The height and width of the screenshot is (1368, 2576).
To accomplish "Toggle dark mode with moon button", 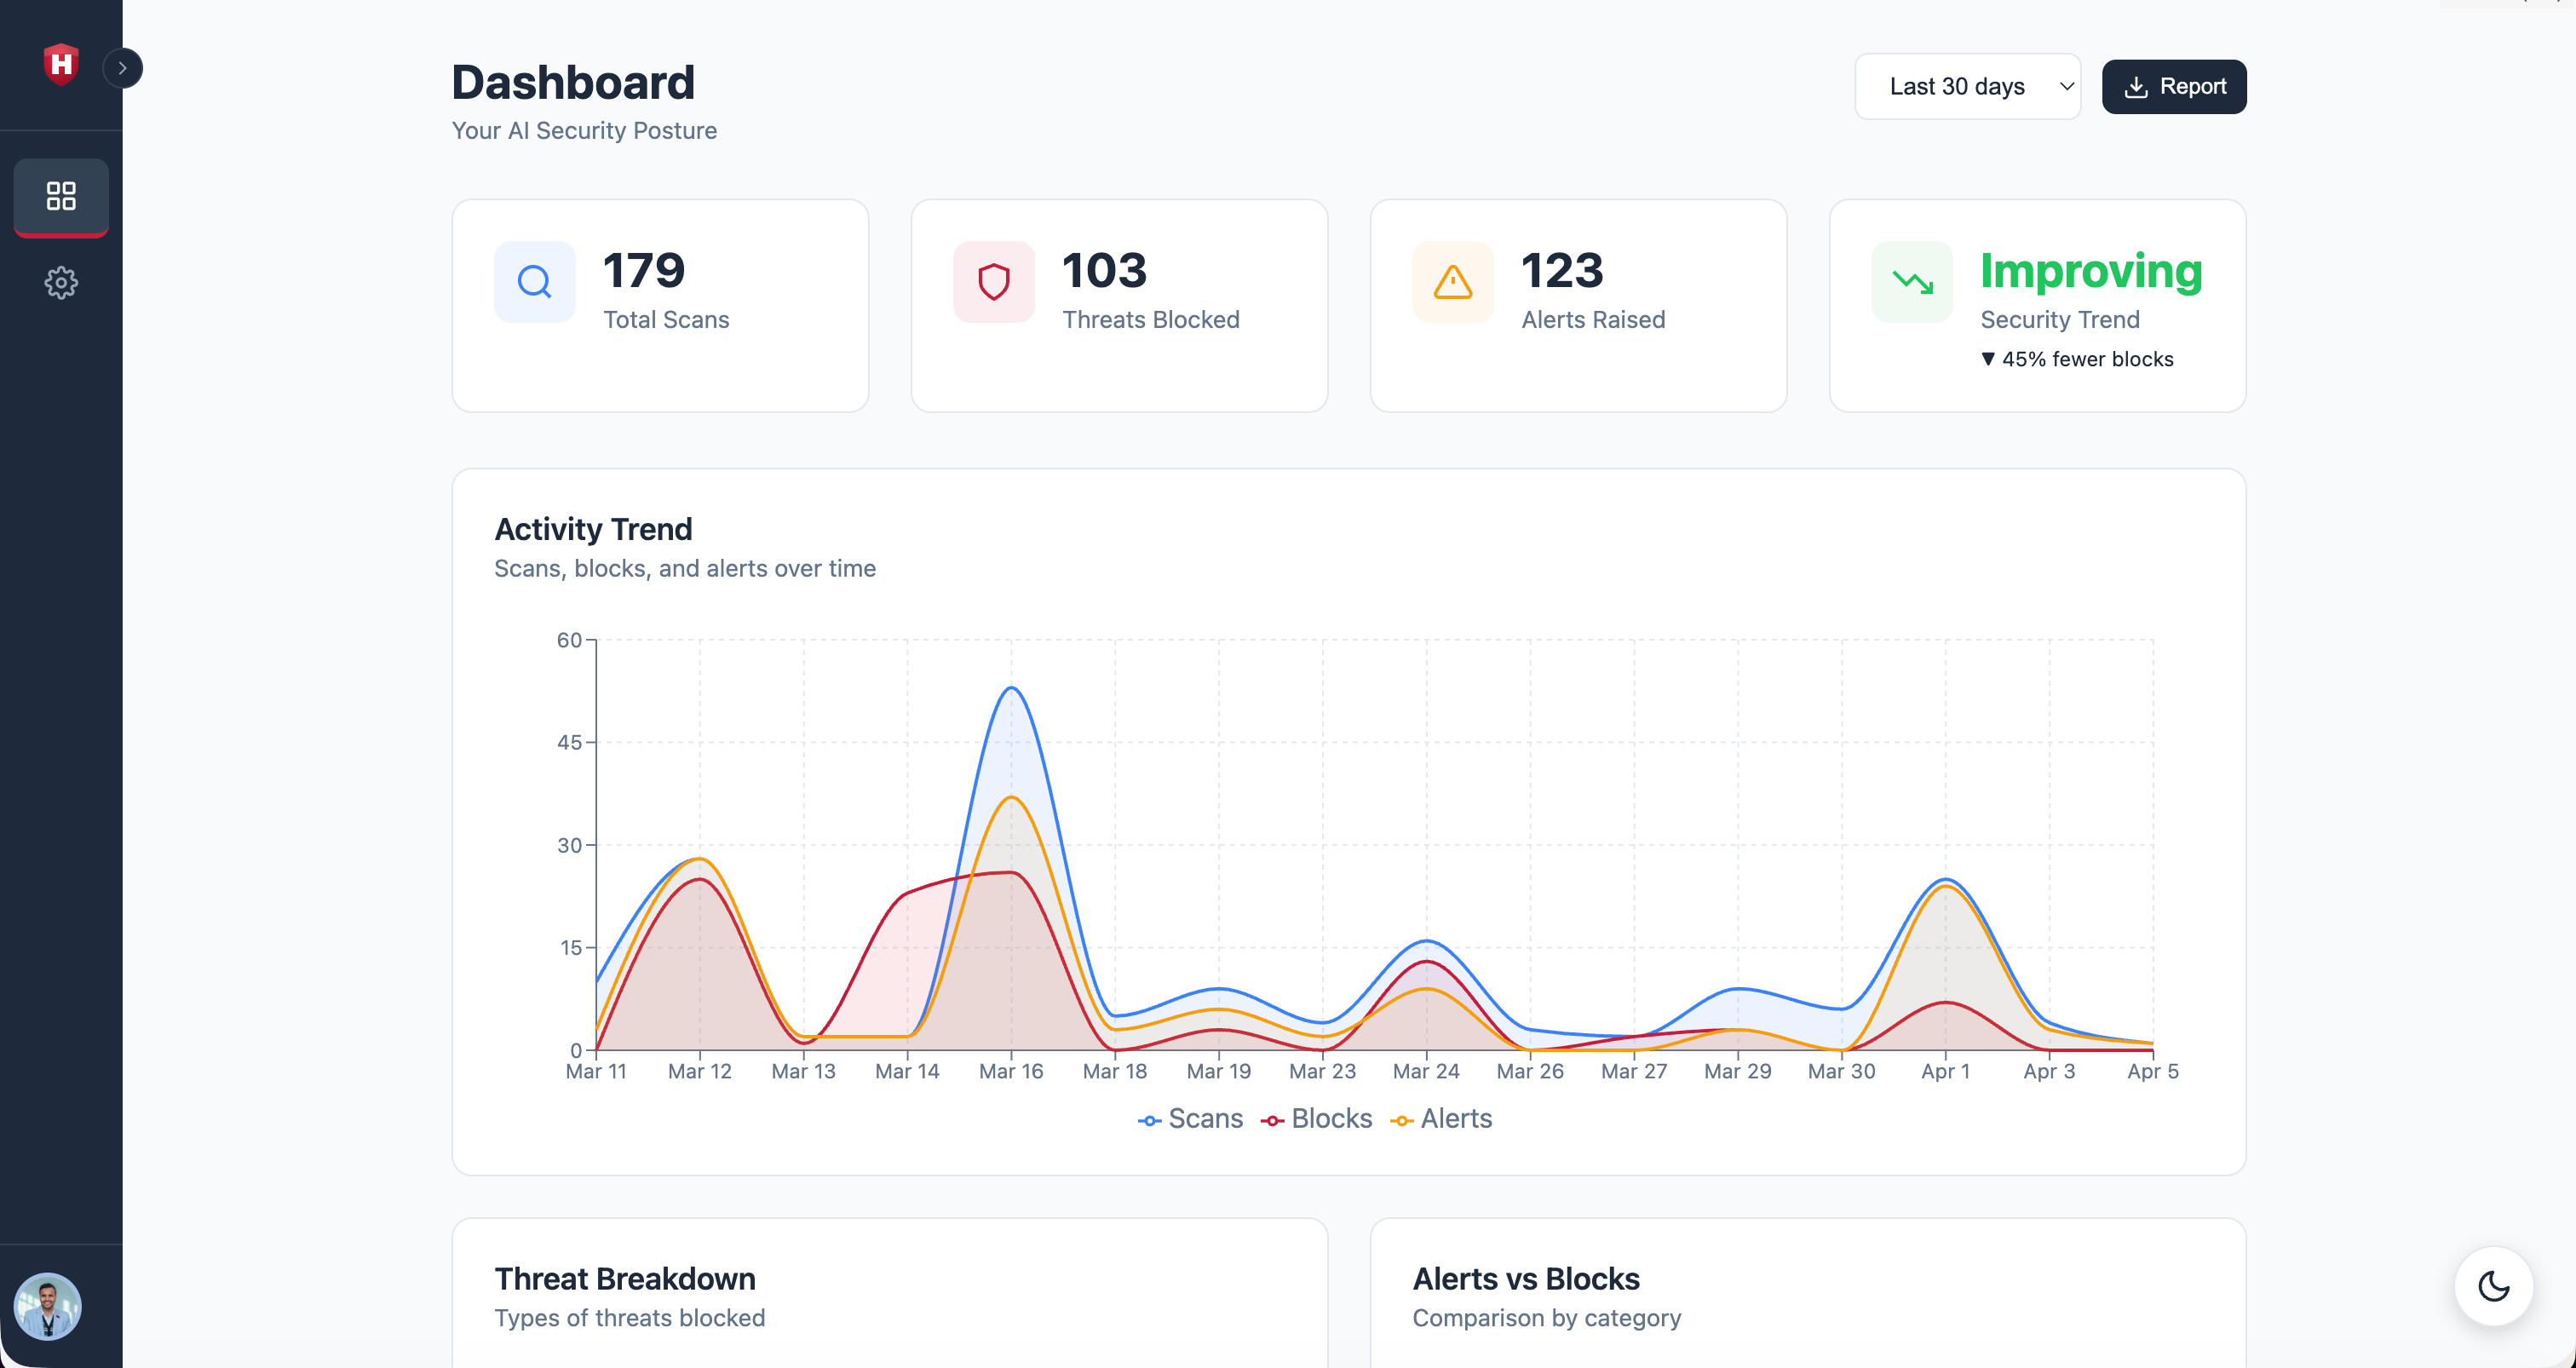I will point(2493,1286).
